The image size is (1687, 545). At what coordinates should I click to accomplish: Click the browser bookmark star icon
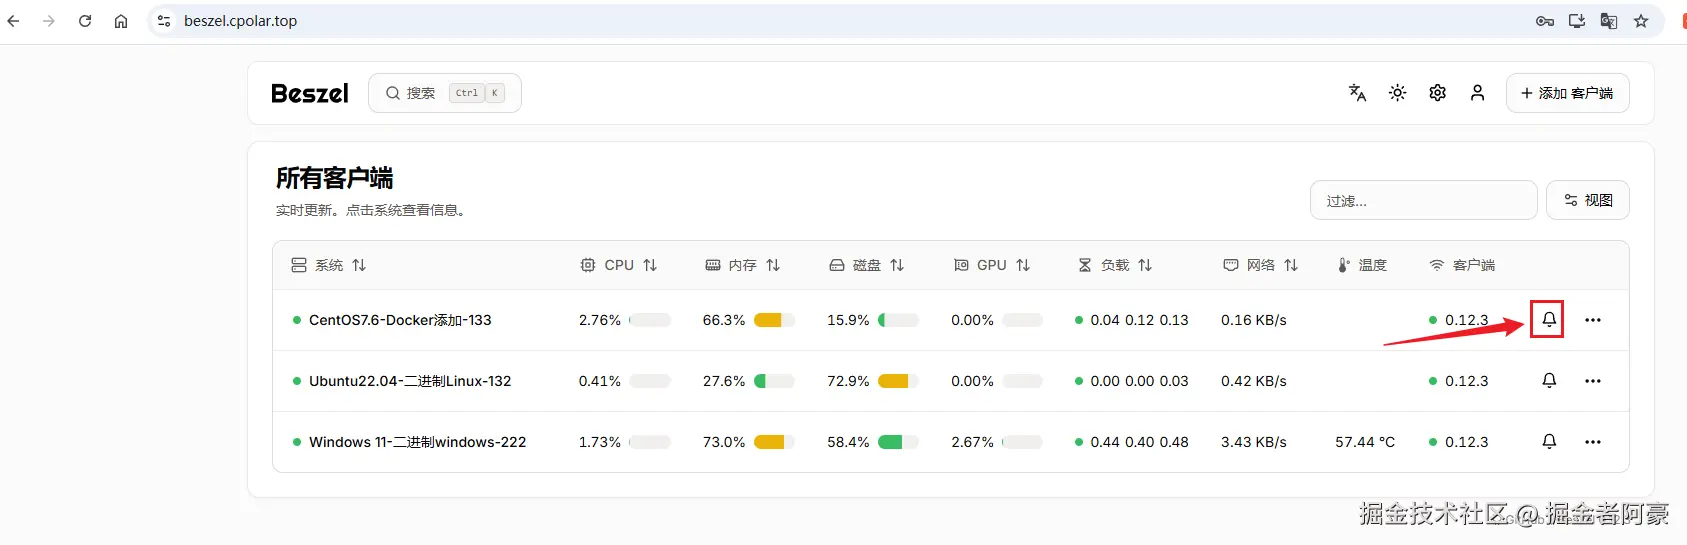1641,21
